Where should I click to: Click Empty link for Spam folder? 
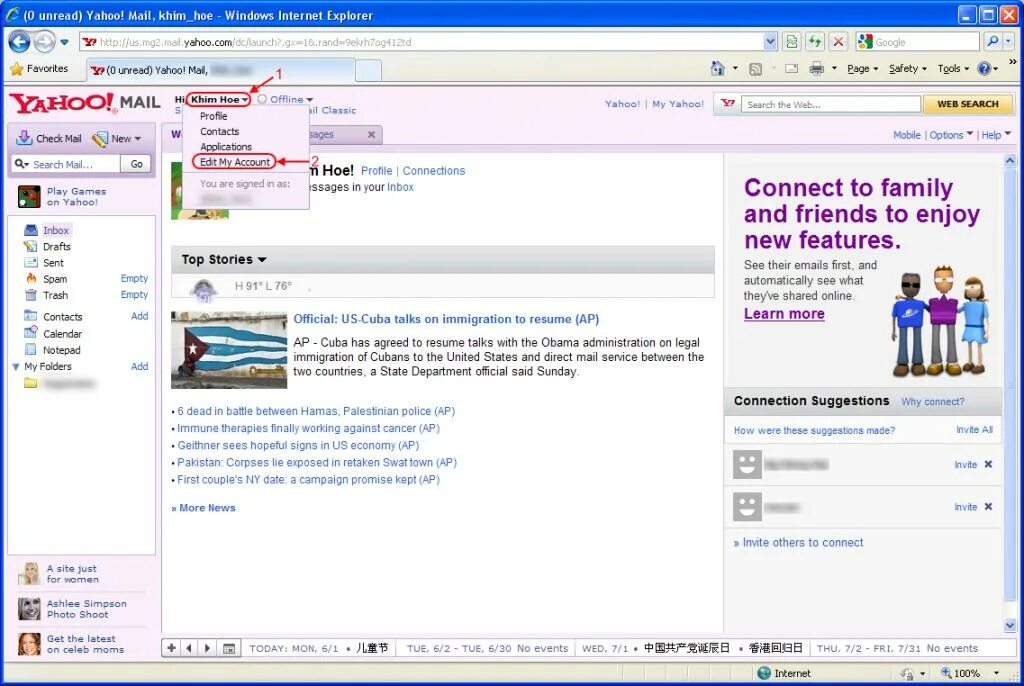134,278
